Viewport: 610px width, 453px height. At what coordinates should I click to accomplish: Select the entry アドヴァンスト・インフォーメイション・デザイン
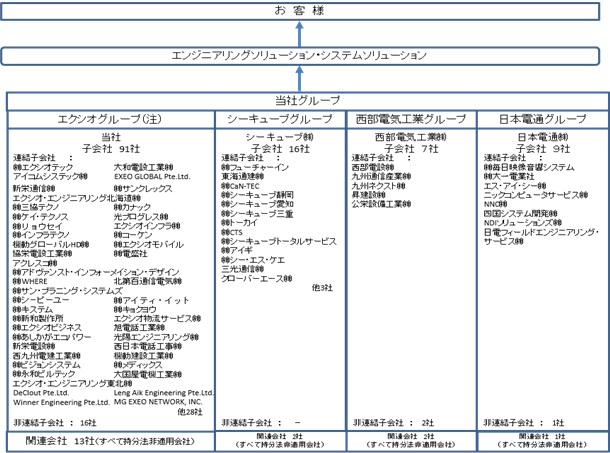(96, 272)
